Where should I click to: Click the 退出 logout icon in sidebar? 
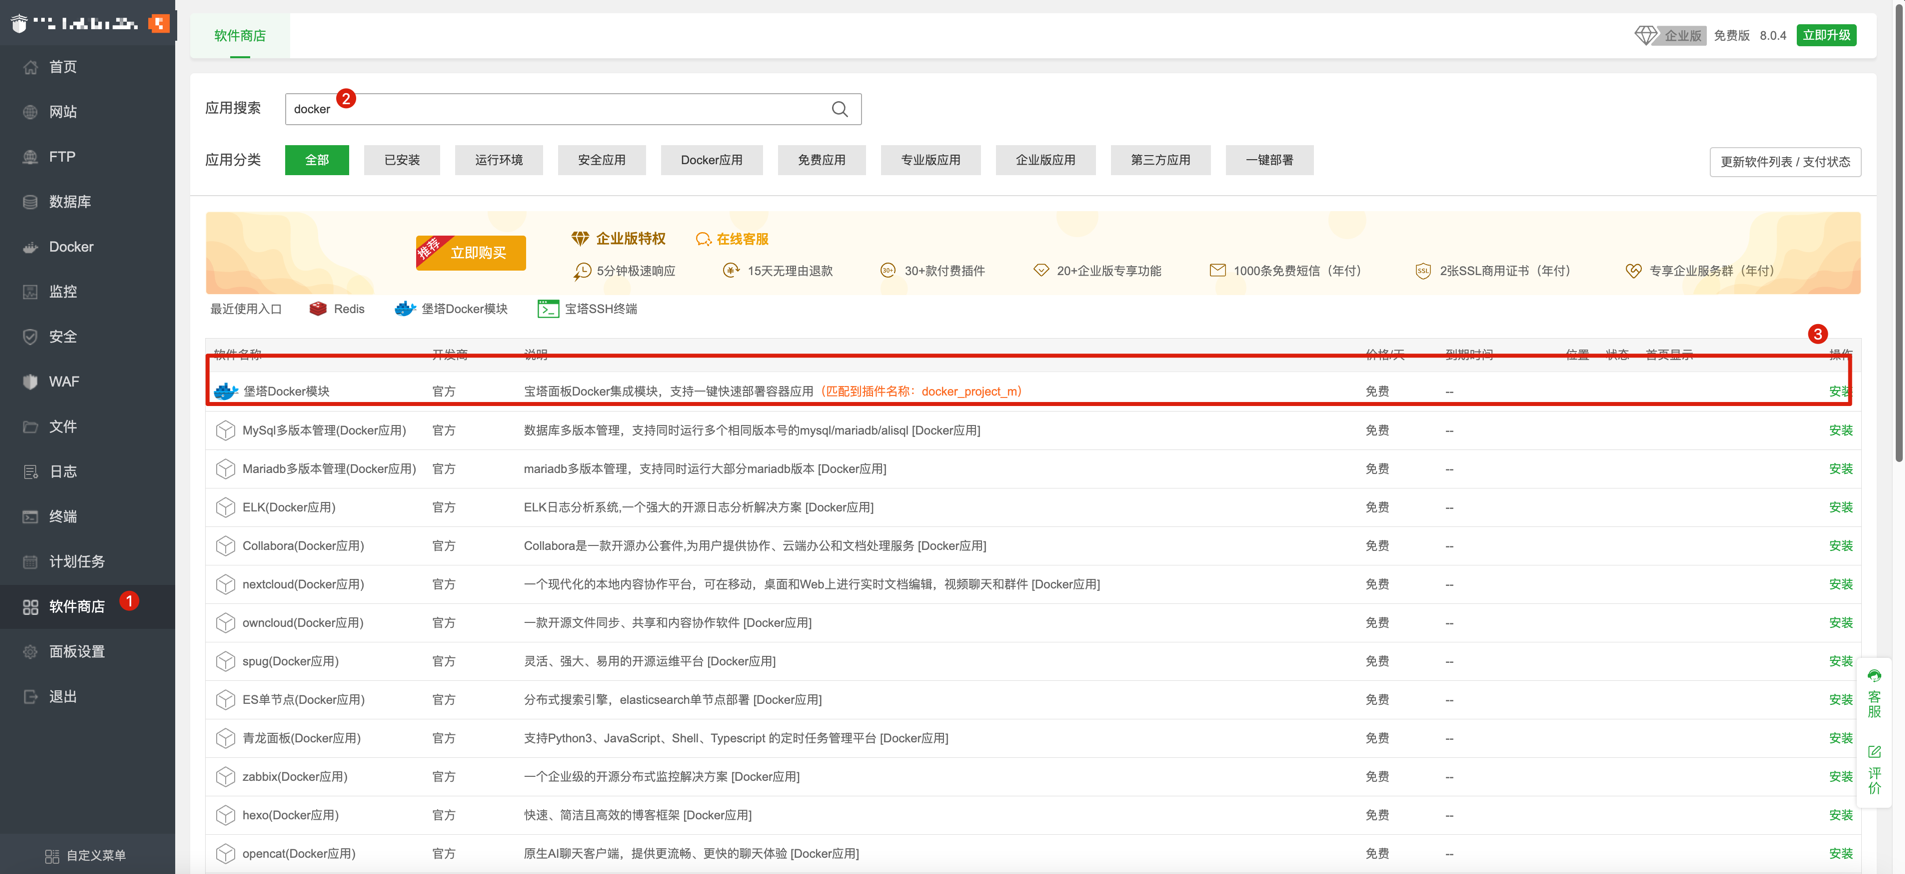30,697
